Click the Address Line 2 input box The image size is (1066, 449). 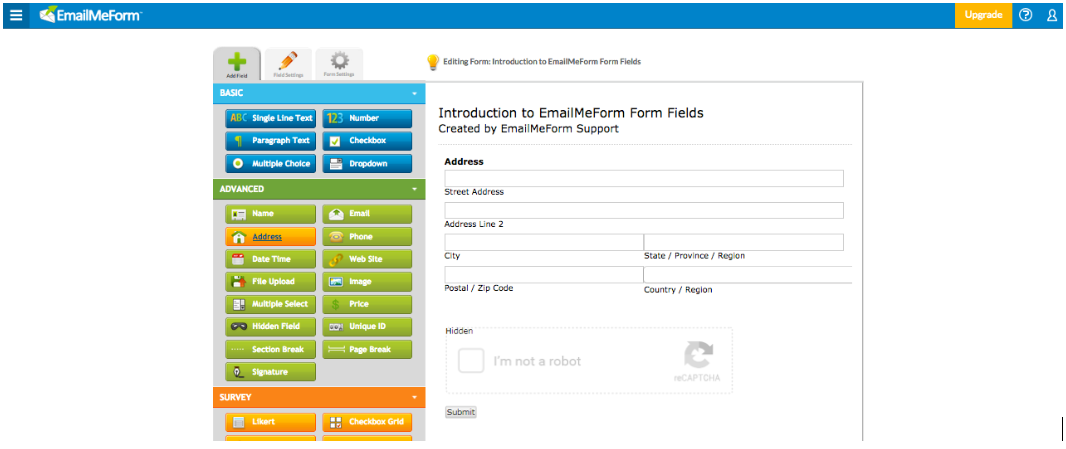point(644,210)
